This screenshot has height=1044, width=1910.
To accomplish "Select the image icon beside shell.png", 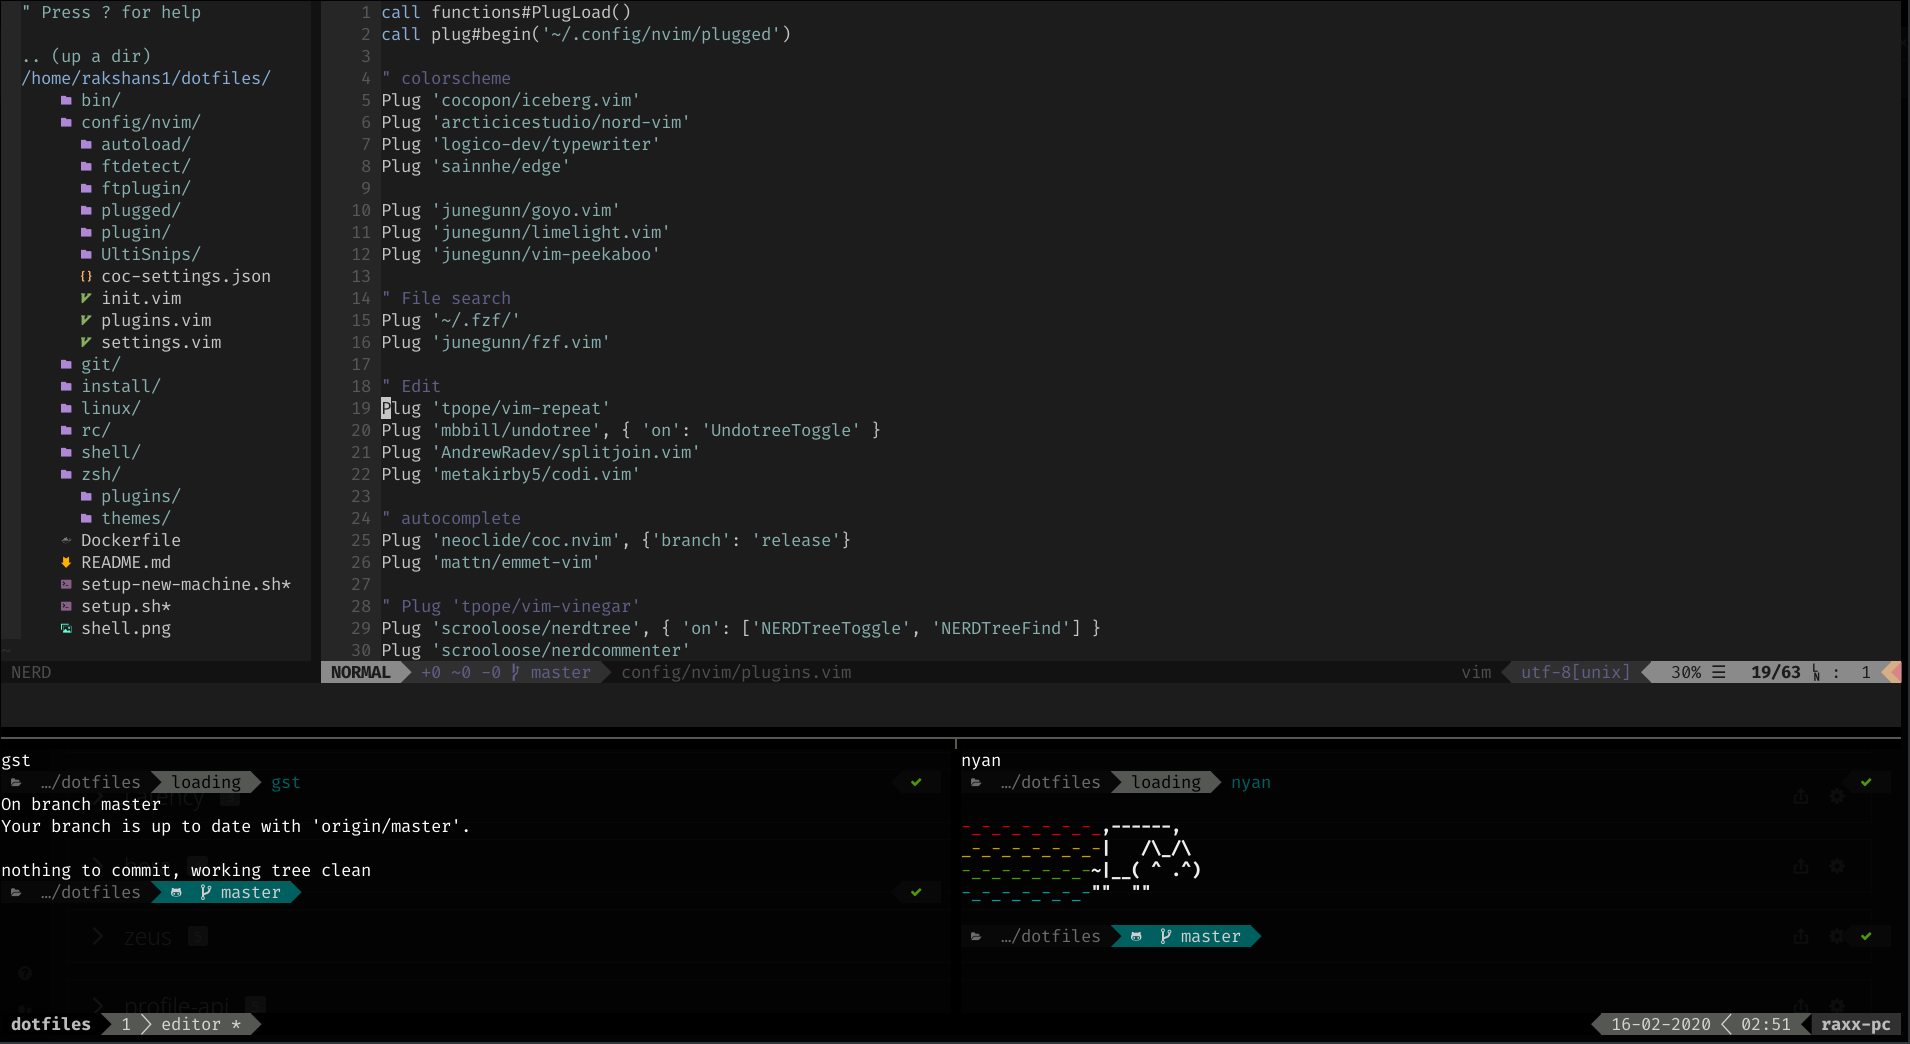I will click(66, 628).
